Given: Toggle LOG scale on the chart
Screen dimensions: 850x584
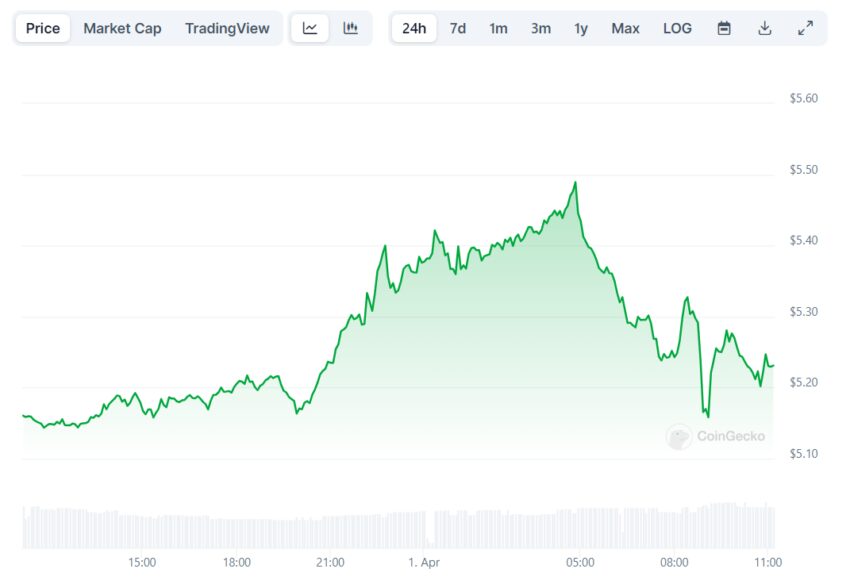Looking at the screenshot, I should coord(677,28).
